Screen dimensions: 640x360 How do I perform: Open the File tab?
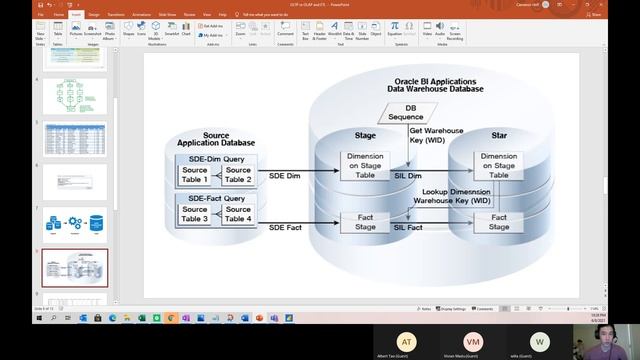(x=40, y=15)
